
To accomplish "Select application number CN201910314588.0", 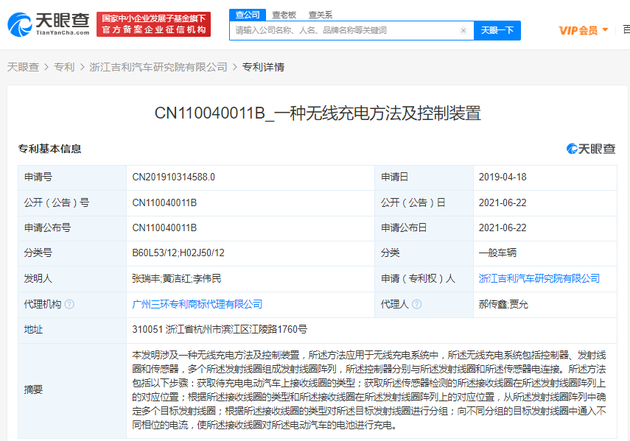I will click(174, 177).
